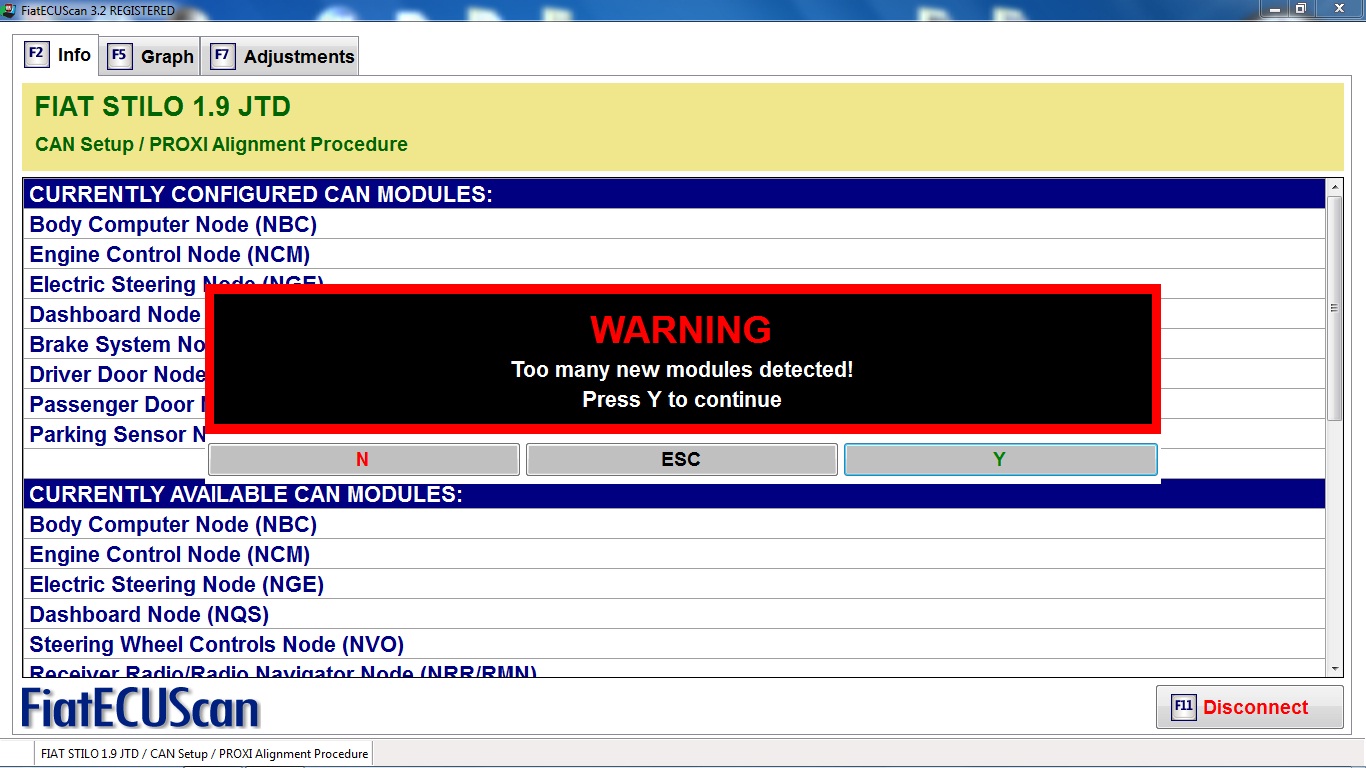Click CURRENTLY CONFIGURED CAN MODULES header
This screenshot has height=768, width=1366.
tap(675, 194)
